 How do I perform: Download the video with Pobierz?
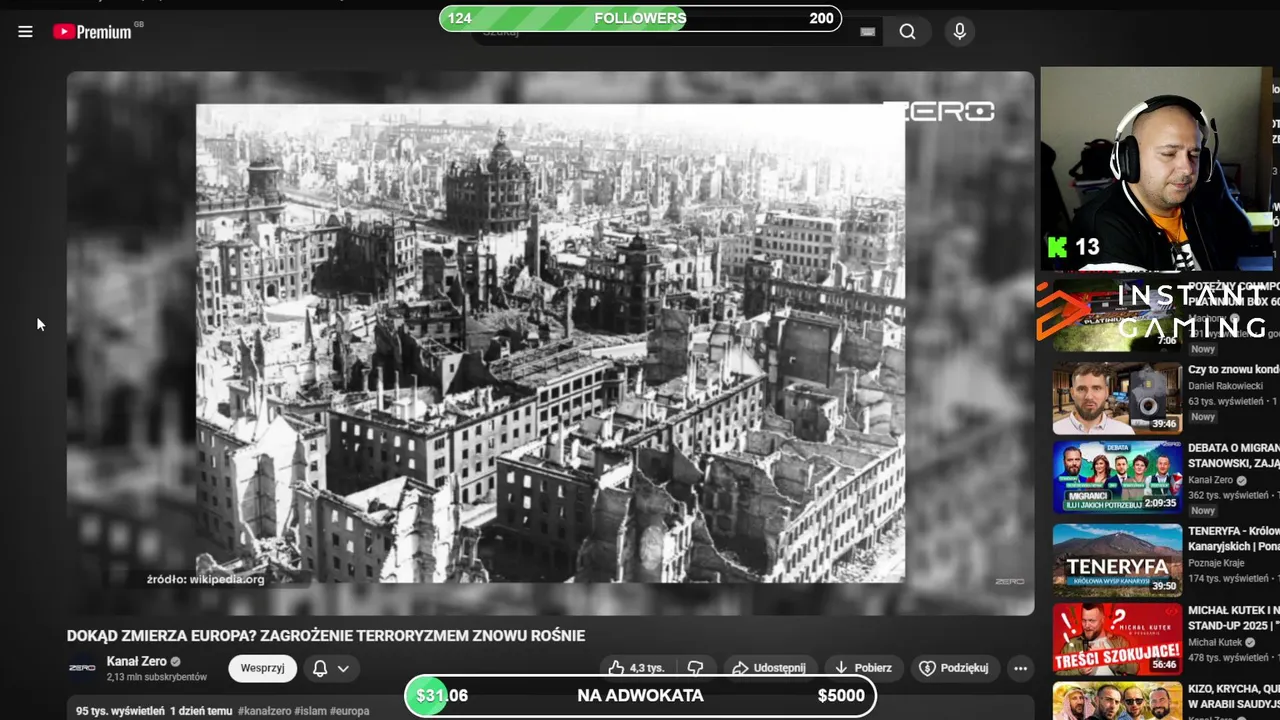(x=863, y=668)
